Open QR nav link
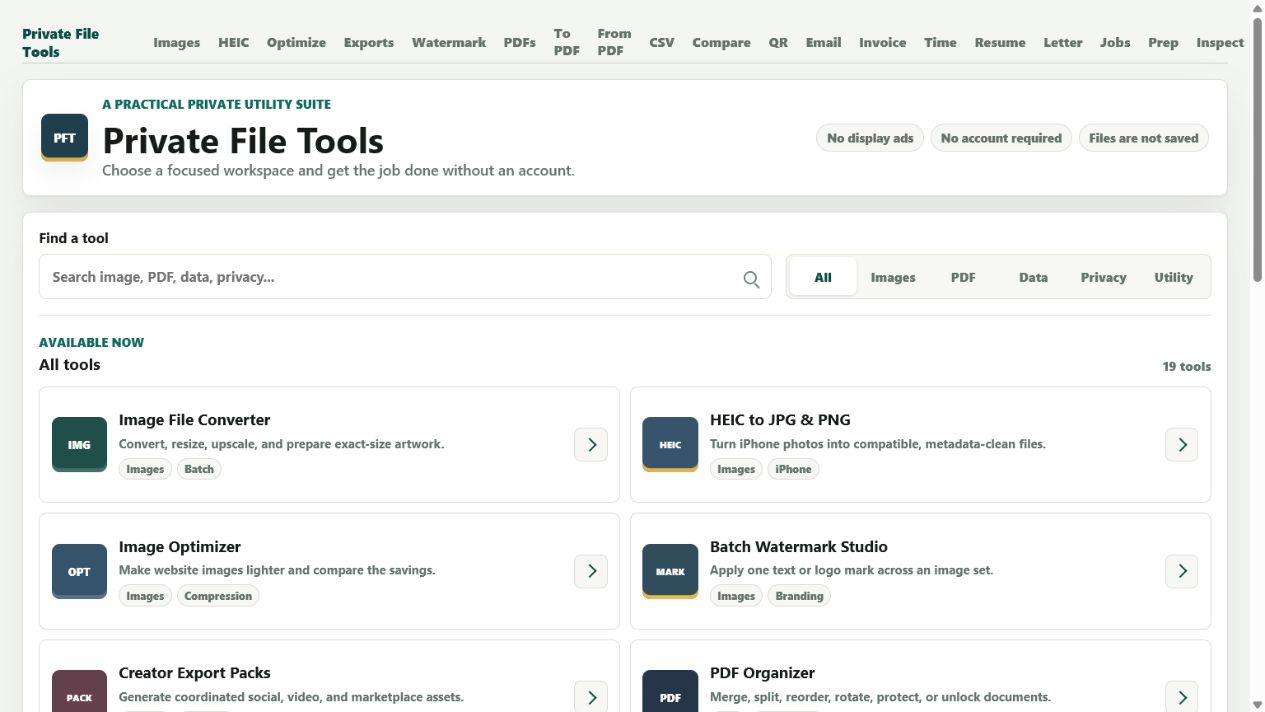This screenshot has width=1265, height=712. [x=778, y=42]
